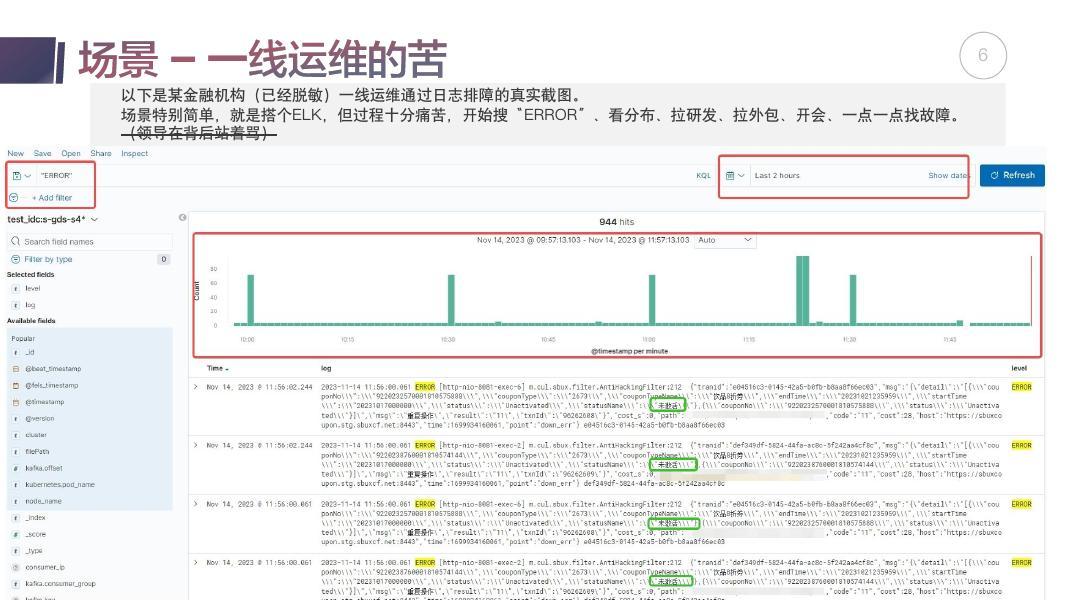This screenshot has height=600, width=1067.
Task: Click the 't' type icon next to level field
Action: (x=15, y=288)
